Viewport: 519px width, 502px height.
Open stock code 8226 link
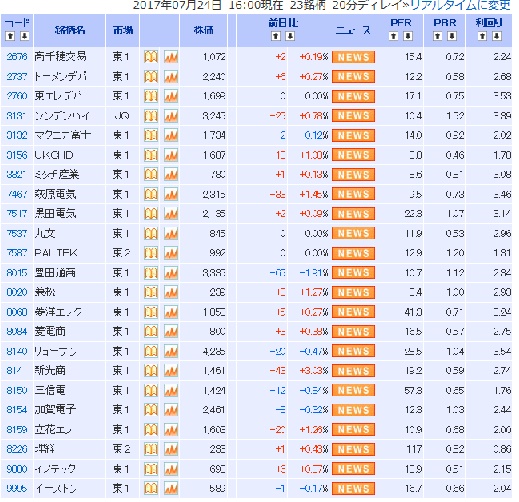pyautogui.click(x=17, y=449)
